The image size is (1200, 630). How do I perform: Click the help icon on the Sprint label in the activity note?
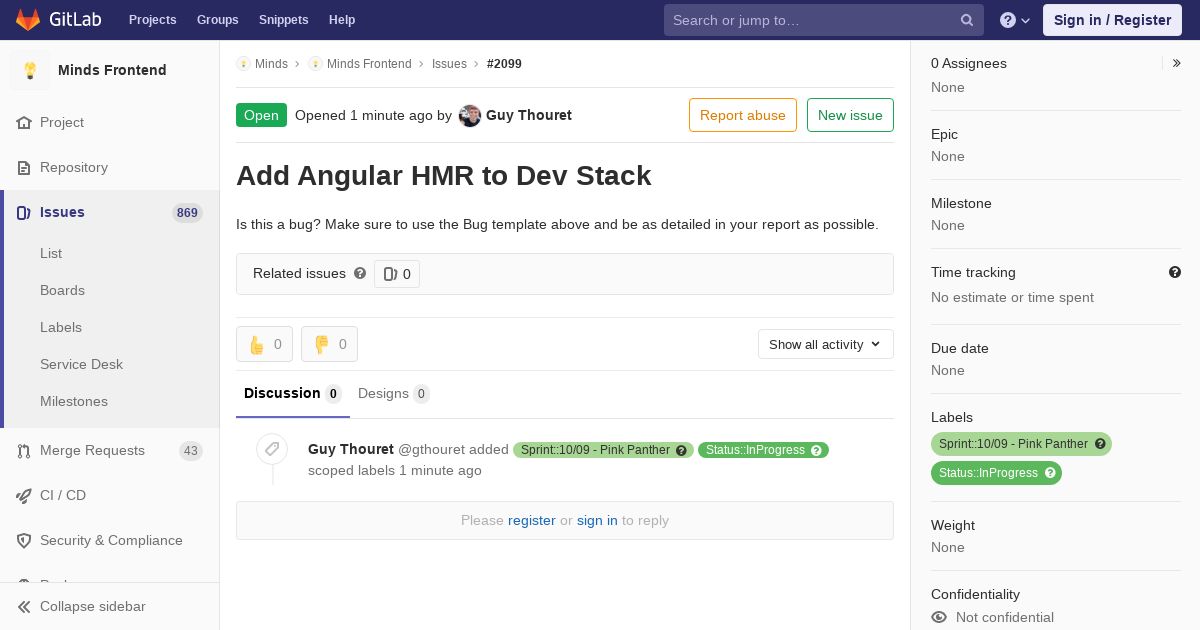[682, 450]
